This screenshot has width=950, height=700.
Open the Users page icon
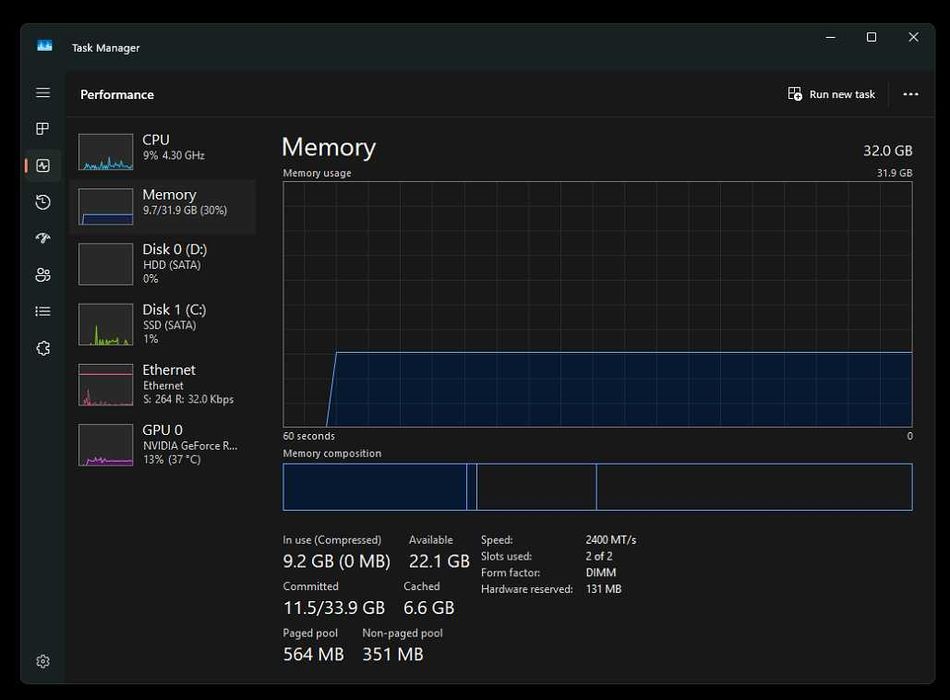pyautogui.click(x=43, y=275)
